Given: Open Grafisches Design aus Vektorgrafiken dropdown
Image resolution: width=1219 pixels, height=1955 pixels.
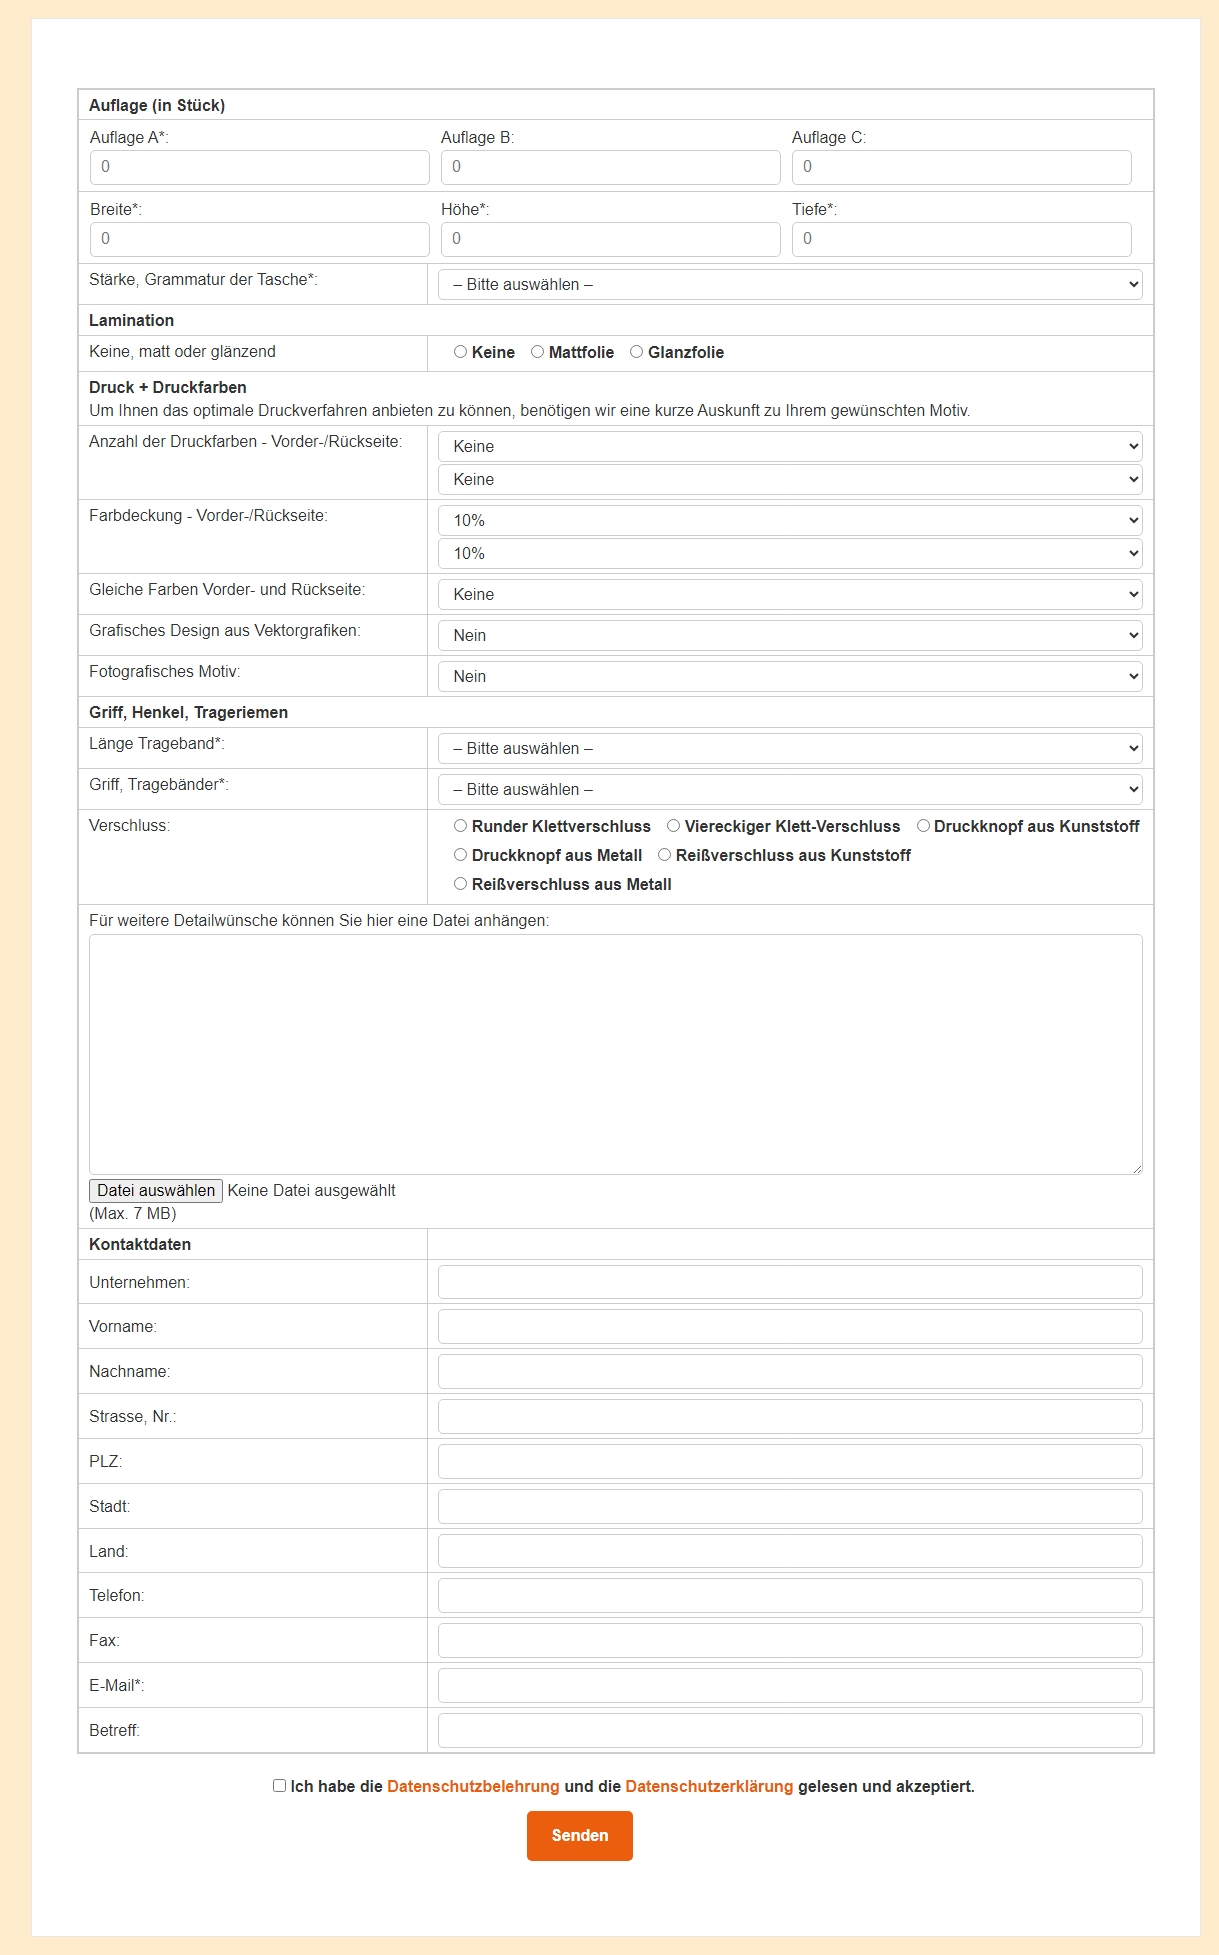Looking at the screenshot, I should (790, 635).
